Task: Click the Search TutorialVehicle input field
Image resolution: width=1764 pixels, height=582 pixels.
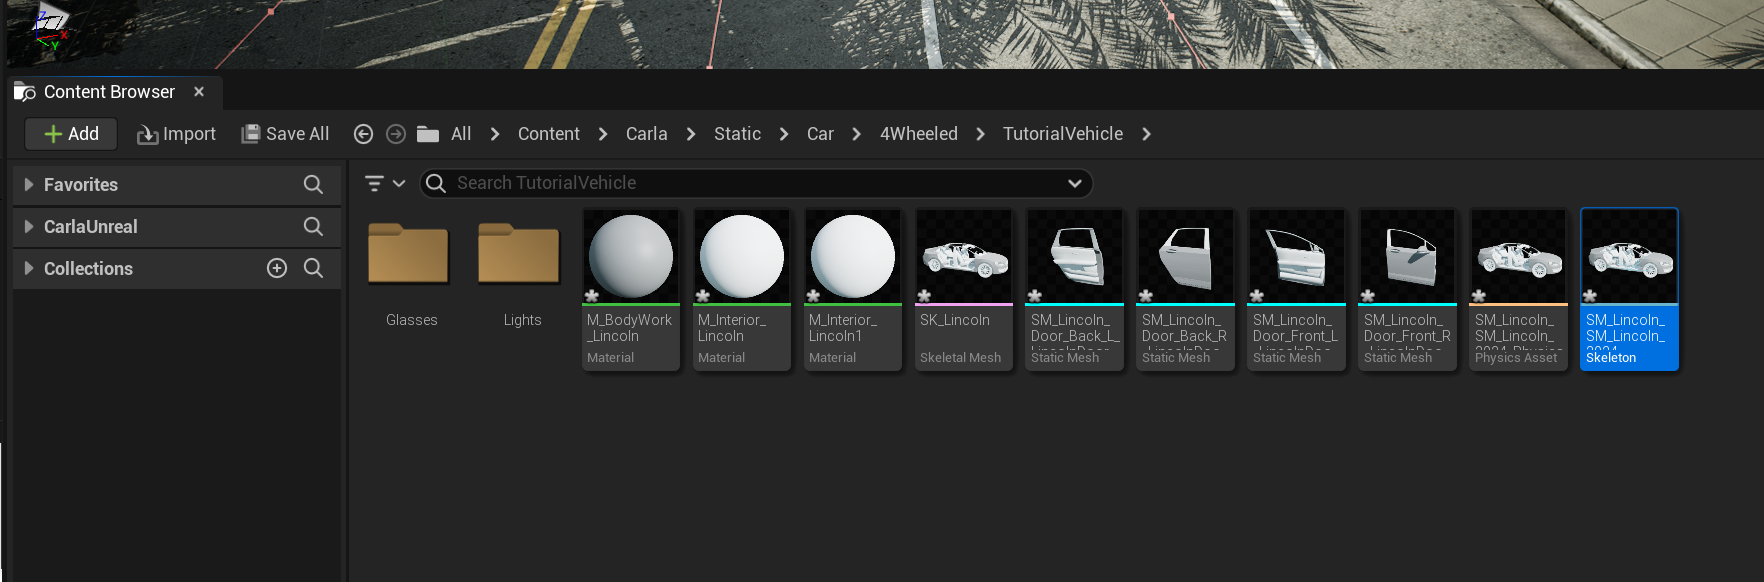Action: (x=750, y=183)
